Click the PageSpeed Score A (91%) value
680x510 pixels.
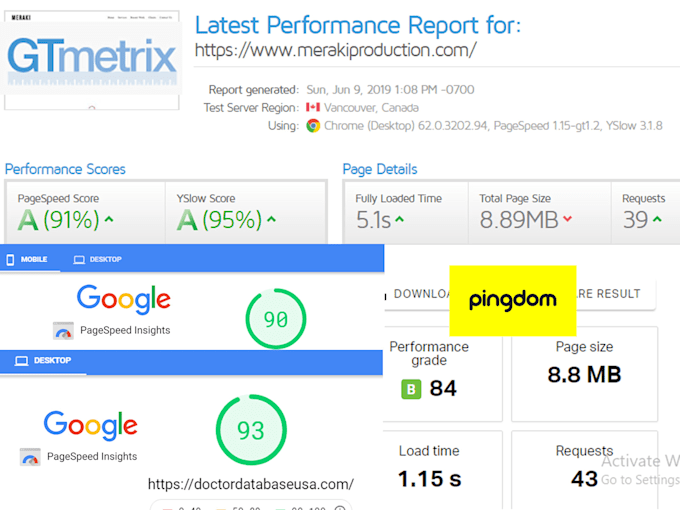coord(59,220)
